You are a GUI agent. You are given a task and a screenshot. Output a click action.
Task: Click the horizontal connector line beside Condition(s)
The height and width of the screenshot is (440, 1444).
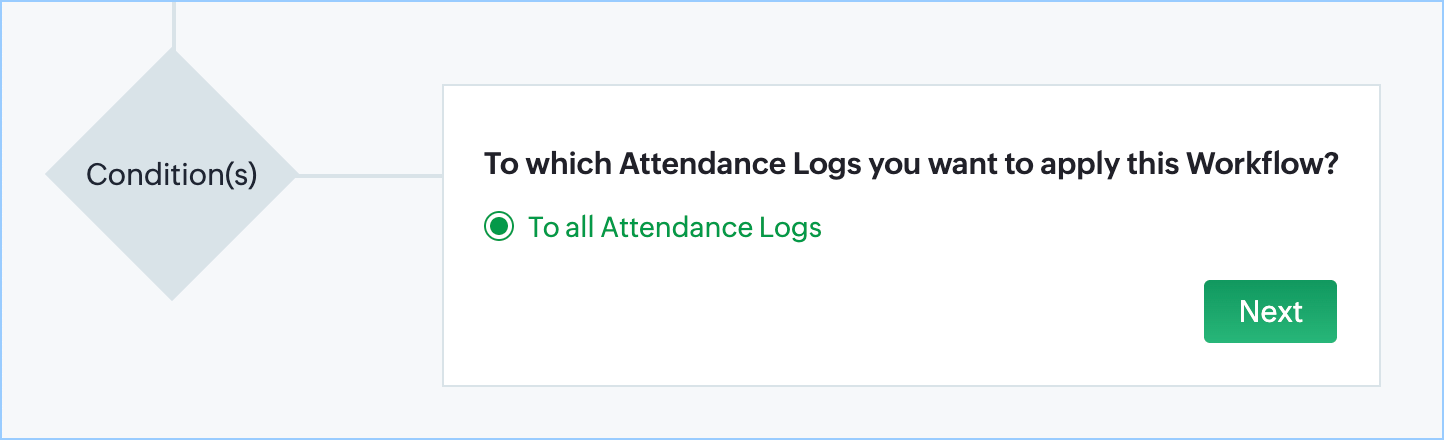point(370,175)
